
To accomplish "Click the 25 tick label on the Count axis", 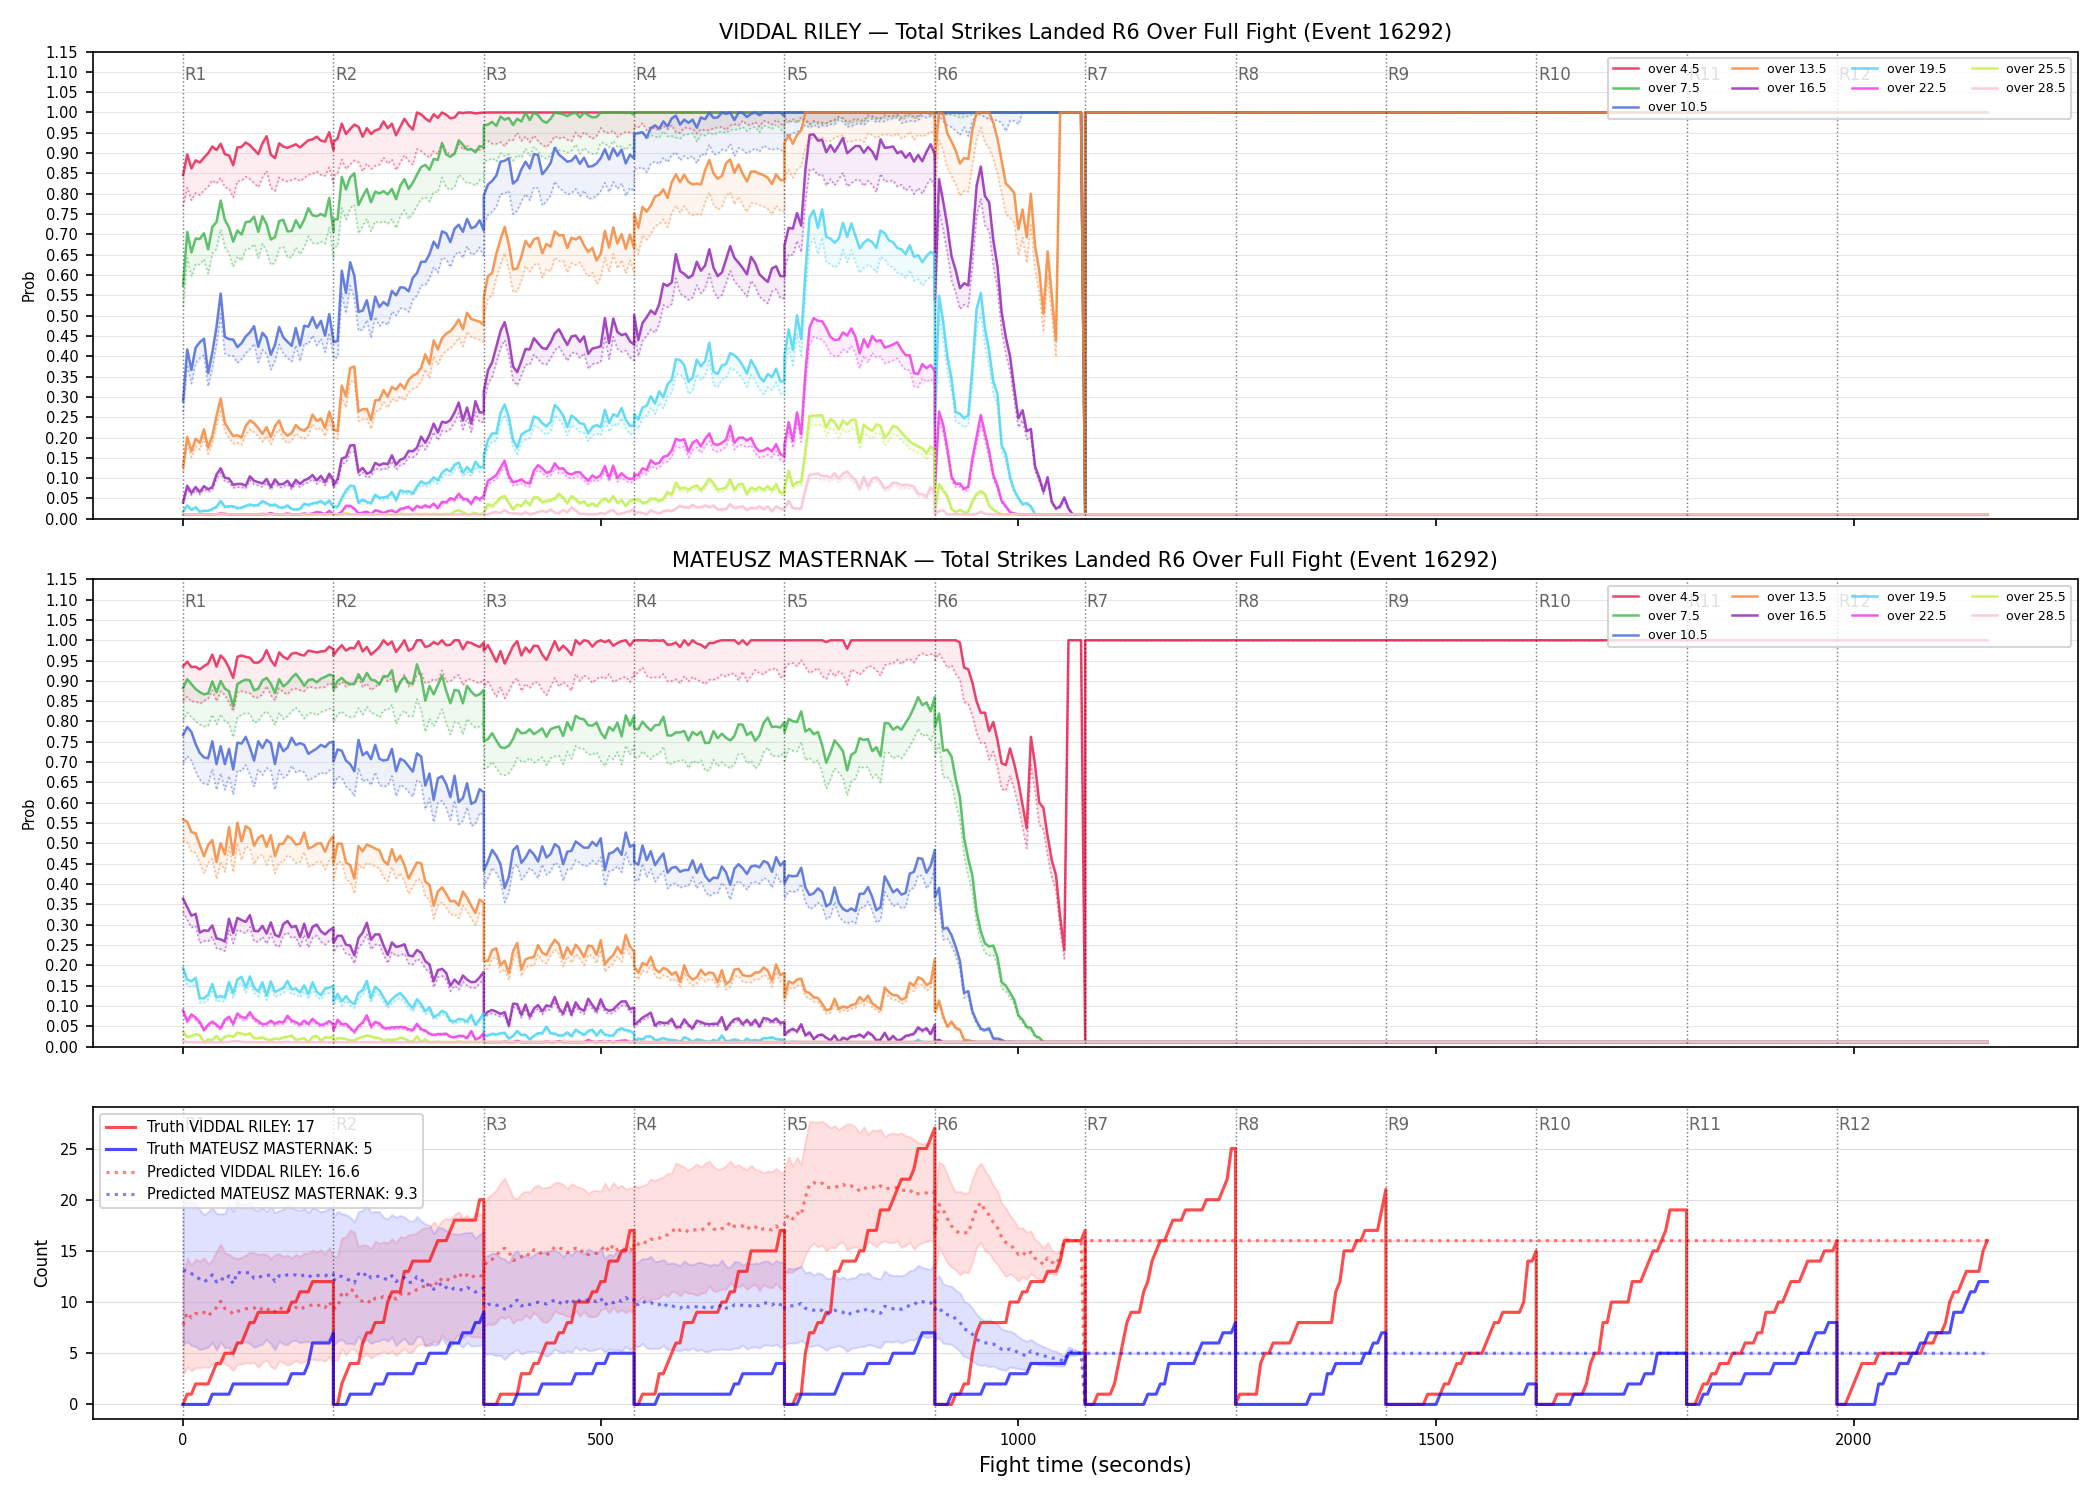I will click(69, 1149).
